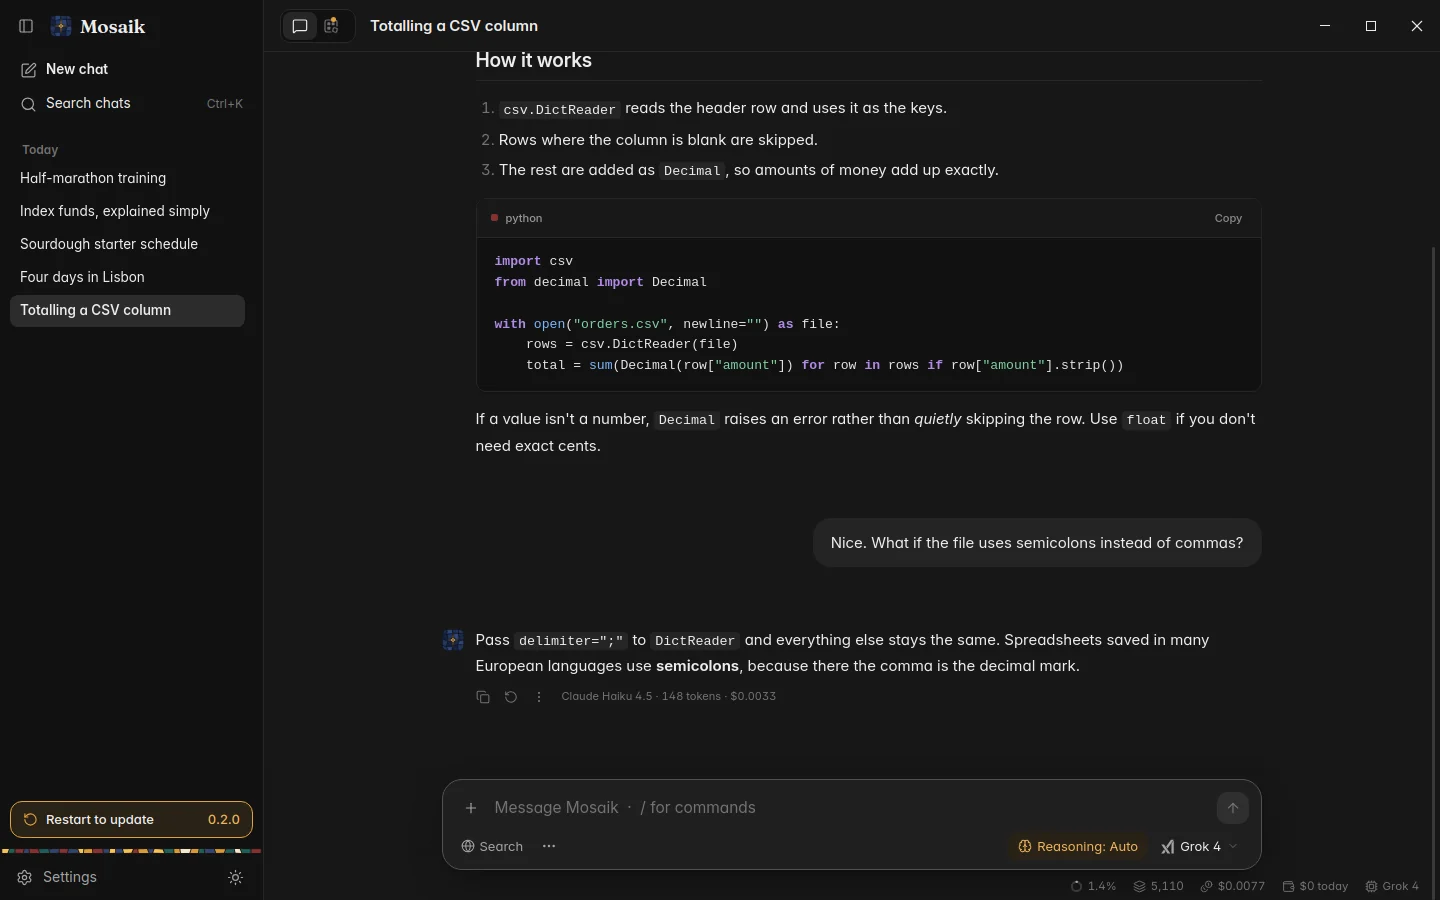Copy the assistant response with copy icon
Screen dimensions: 1440x900
483,697
